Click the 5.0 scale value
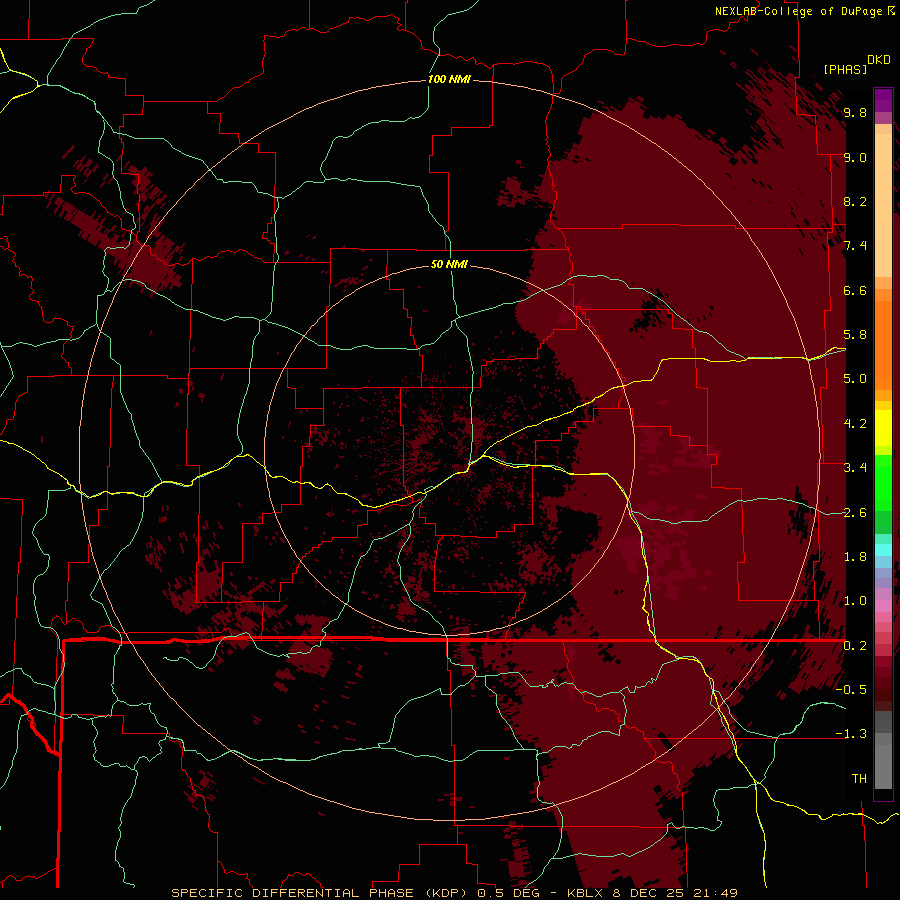This screenshot has height=900, width=900. [x=855, y=379]
